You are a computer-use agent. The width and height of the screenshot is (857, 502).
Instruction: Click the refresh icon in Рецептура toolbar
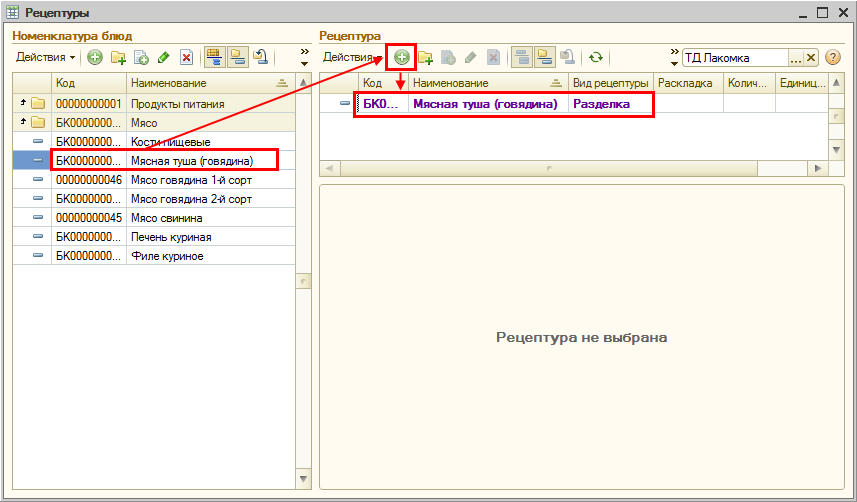tap(596, 58)
